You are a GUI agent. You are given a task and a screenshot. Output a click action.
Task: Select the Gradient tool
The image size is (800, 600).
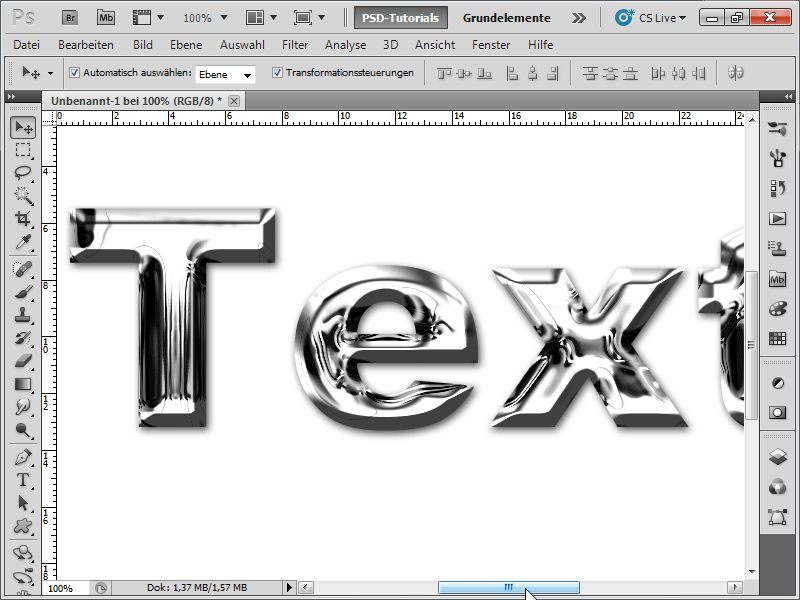23,384
